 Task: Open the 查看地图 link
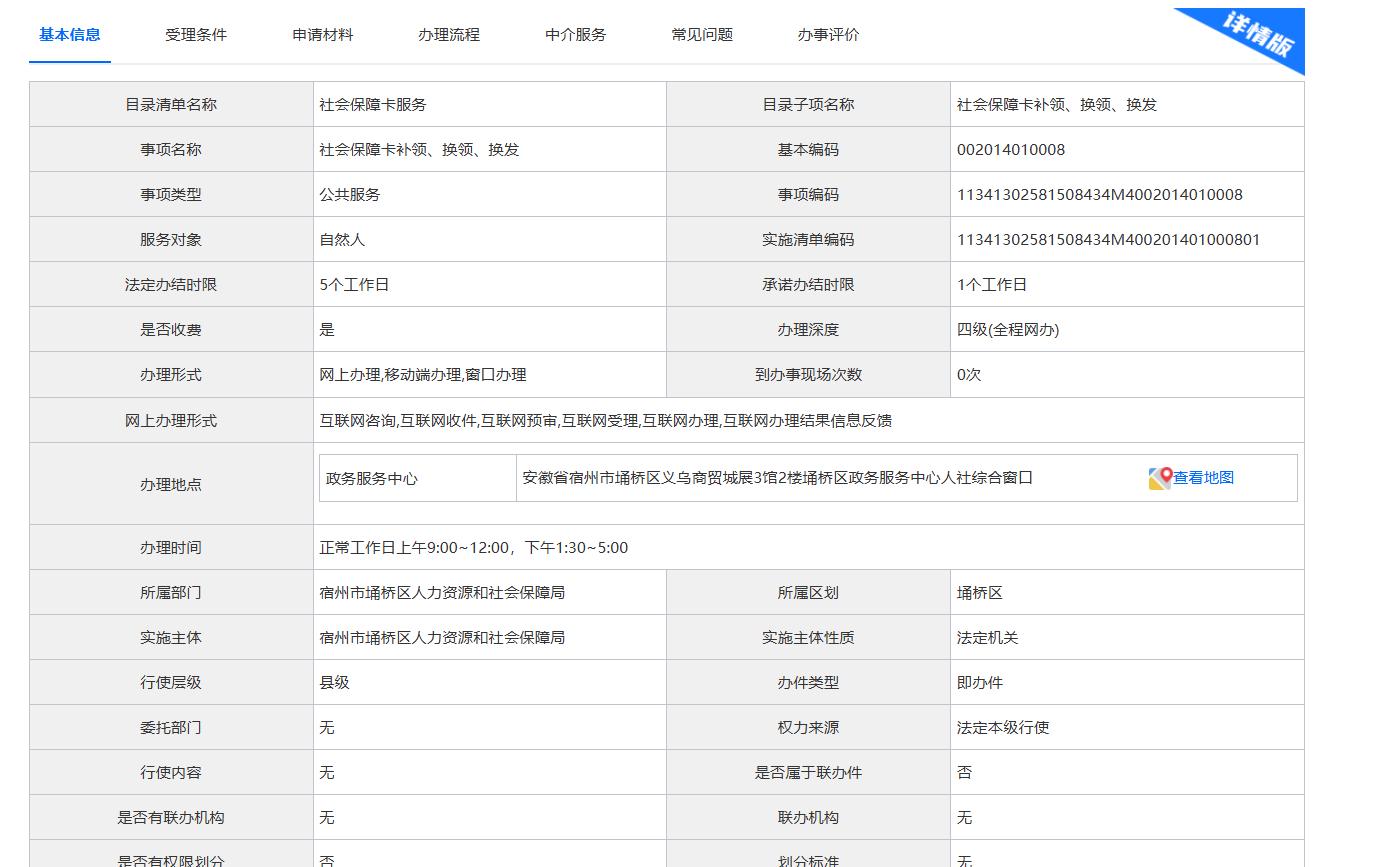point(1203,478)
